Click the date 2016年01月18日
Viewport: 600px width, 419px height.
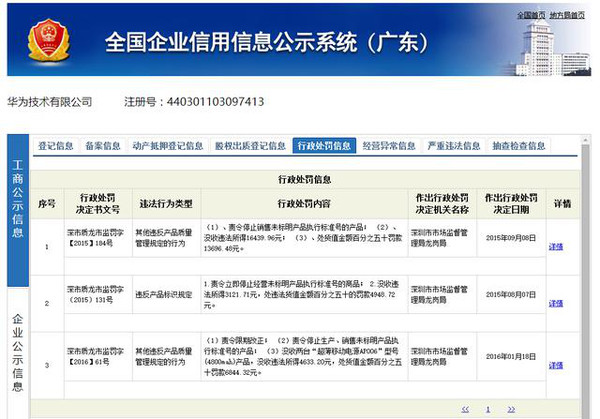pyautogui.click(x=511, y=356)
